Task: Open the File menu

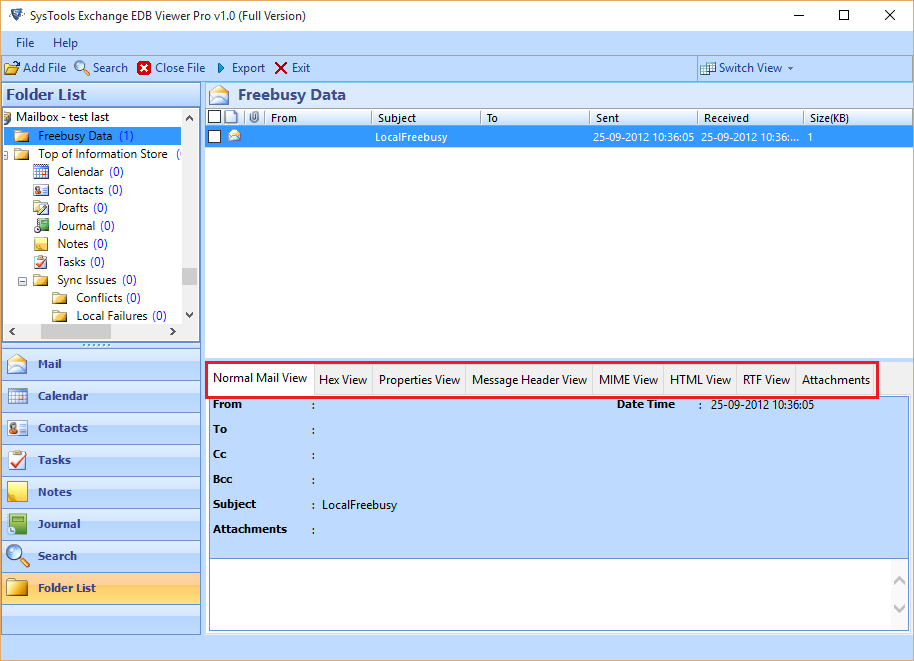Action: tap(25, 43)
